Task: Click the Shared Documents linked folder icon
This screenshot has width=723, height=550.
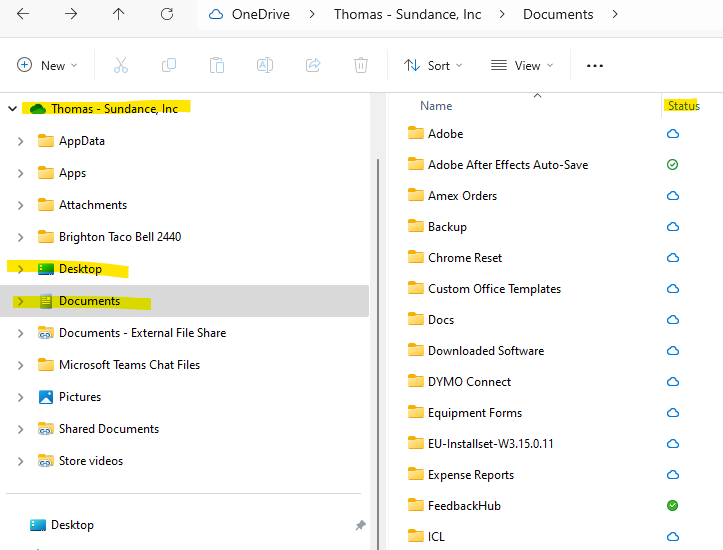Action: coord(46,429)
